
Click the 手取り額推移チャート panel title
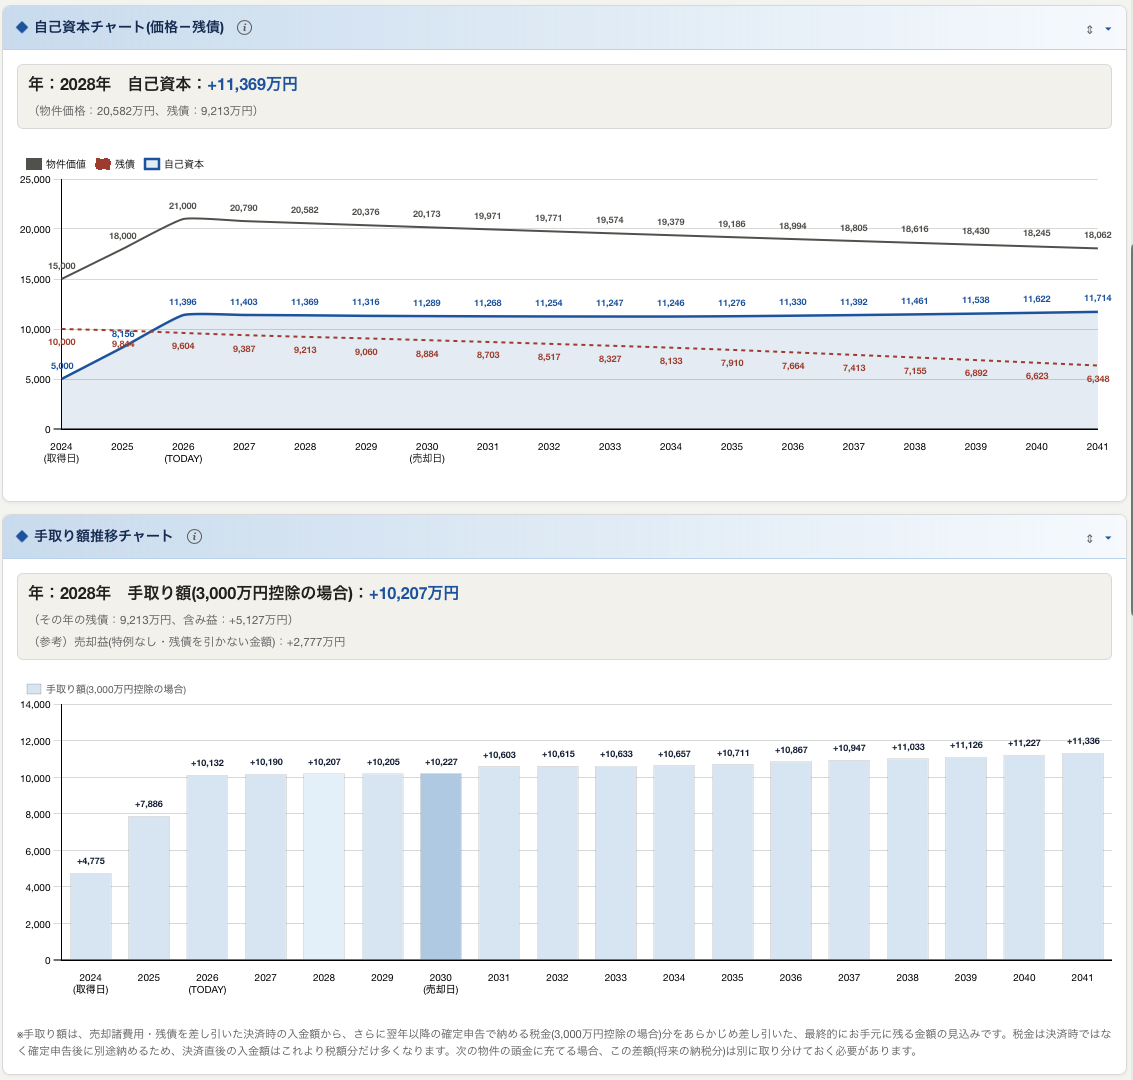coord(103,536)
